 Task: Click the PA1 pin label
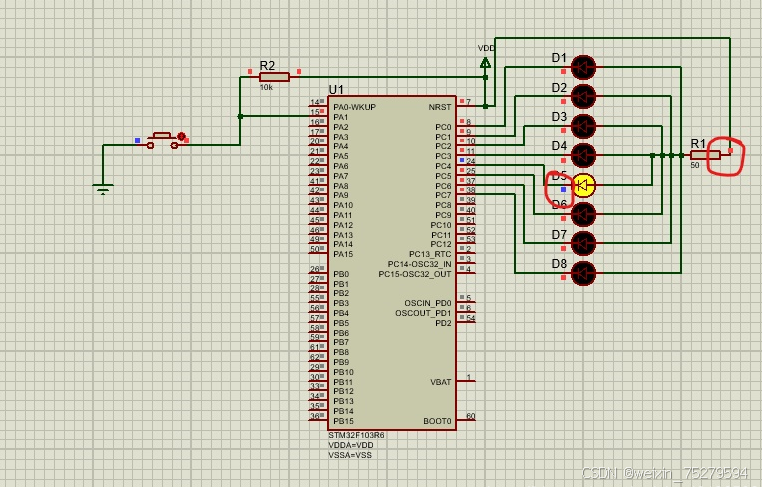pos(341,117)
